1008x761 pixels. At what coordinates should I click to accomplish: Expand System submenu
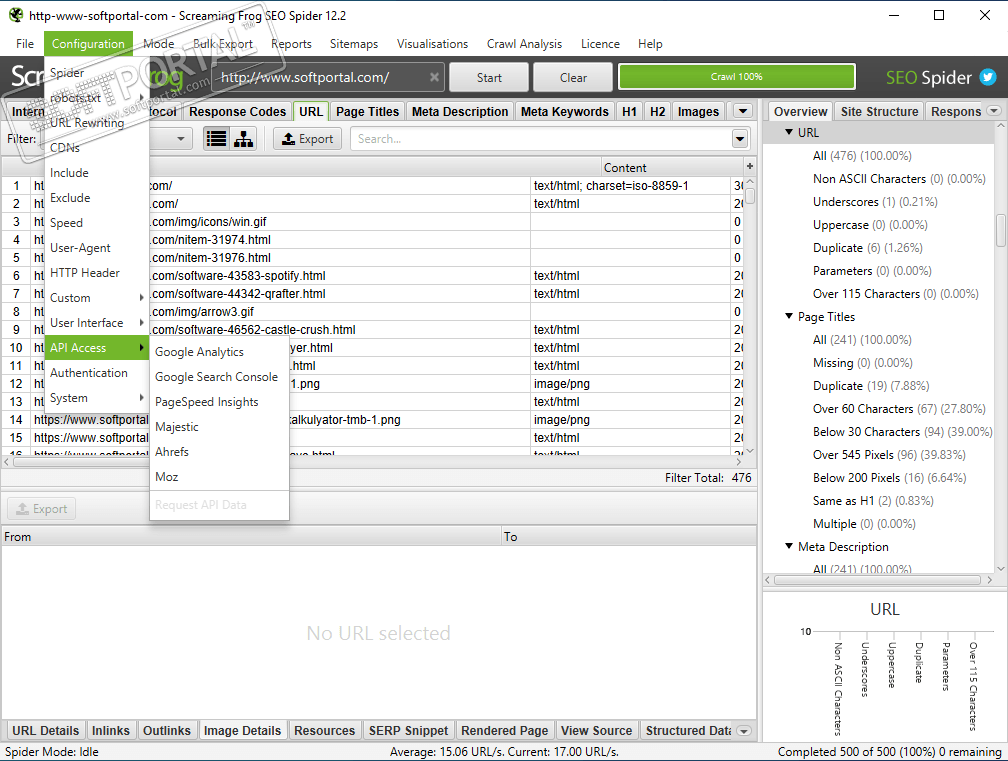coord(96,398)
